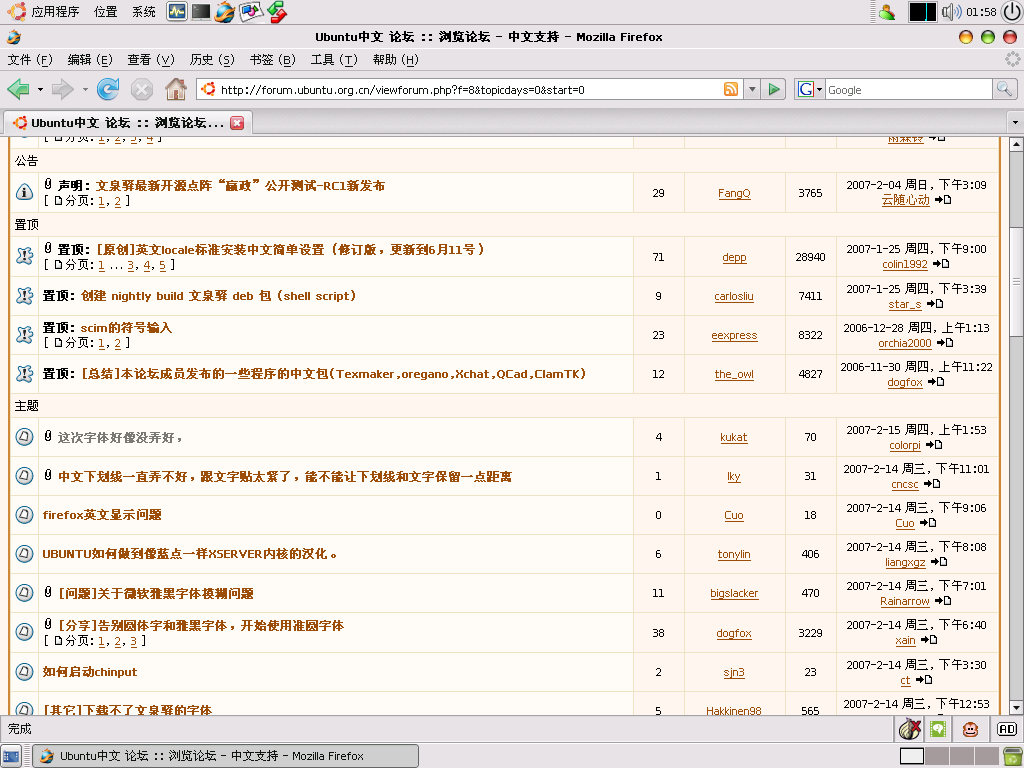Open the Home page icon
Viewport: 1024px width, 768px height.
(x=176, y=89)
